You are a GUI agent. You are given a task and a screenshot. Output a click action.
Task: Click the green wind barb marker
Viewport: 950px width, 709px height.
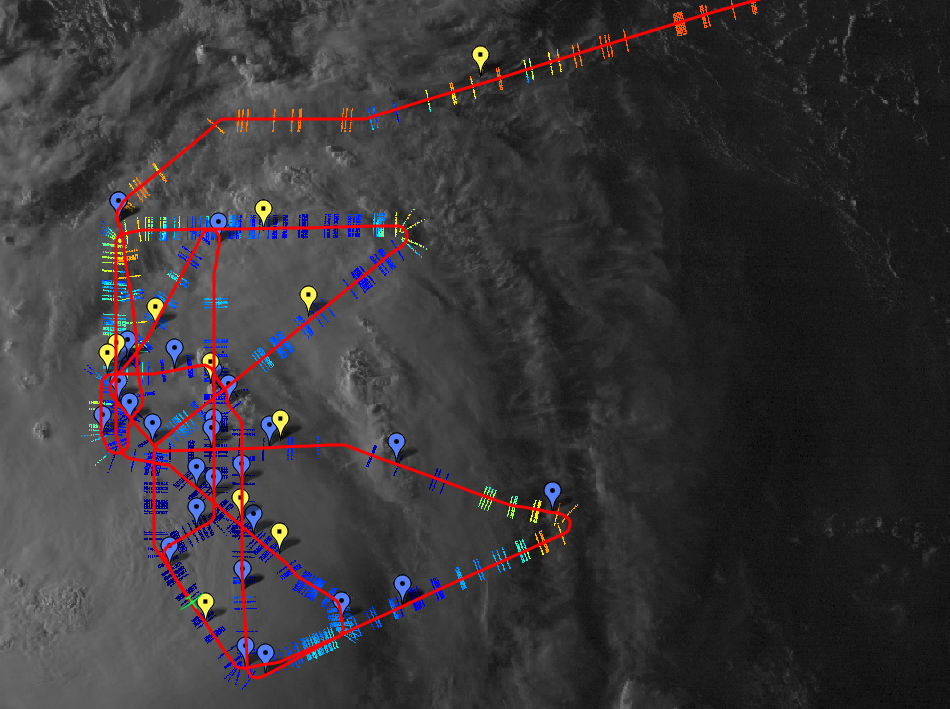[x=187, y=601]
